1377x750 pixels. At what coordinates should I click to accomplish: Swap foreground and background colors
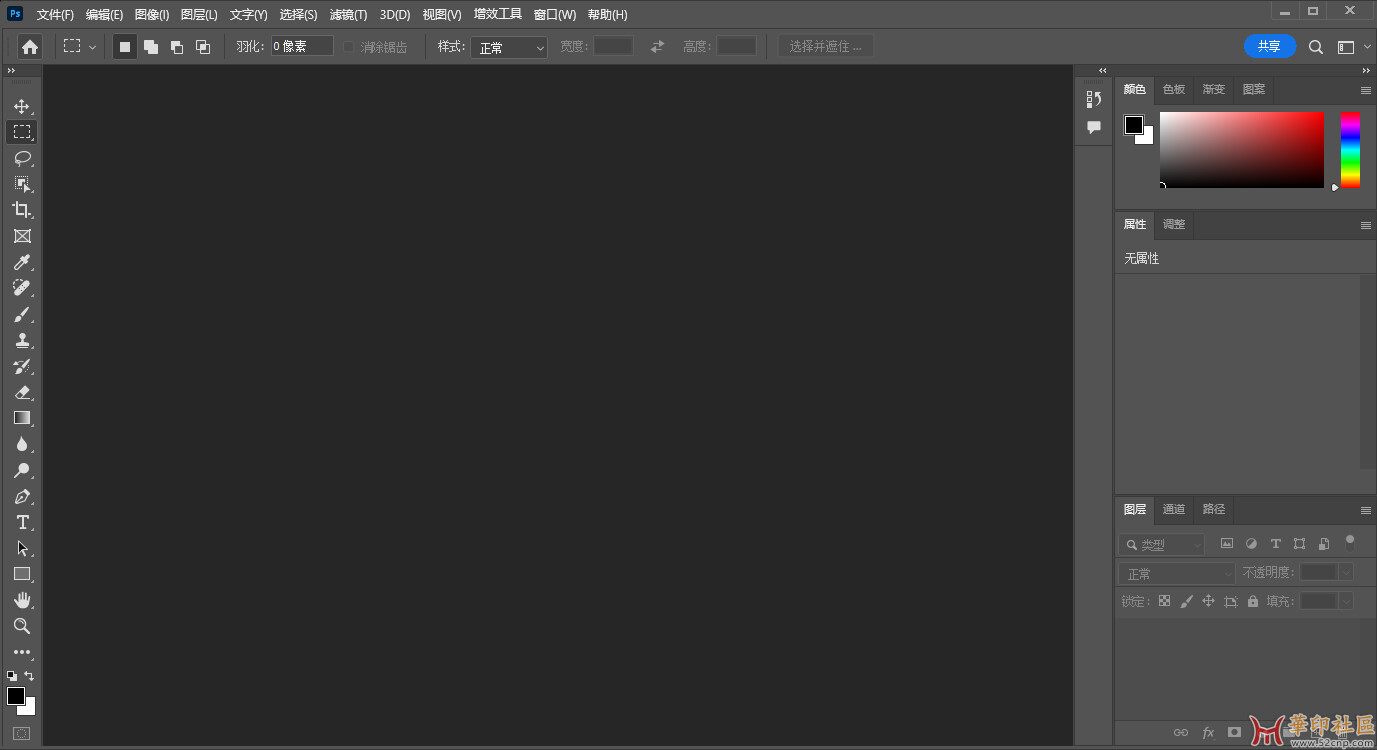pyautogui.click(x=29, y=676)
